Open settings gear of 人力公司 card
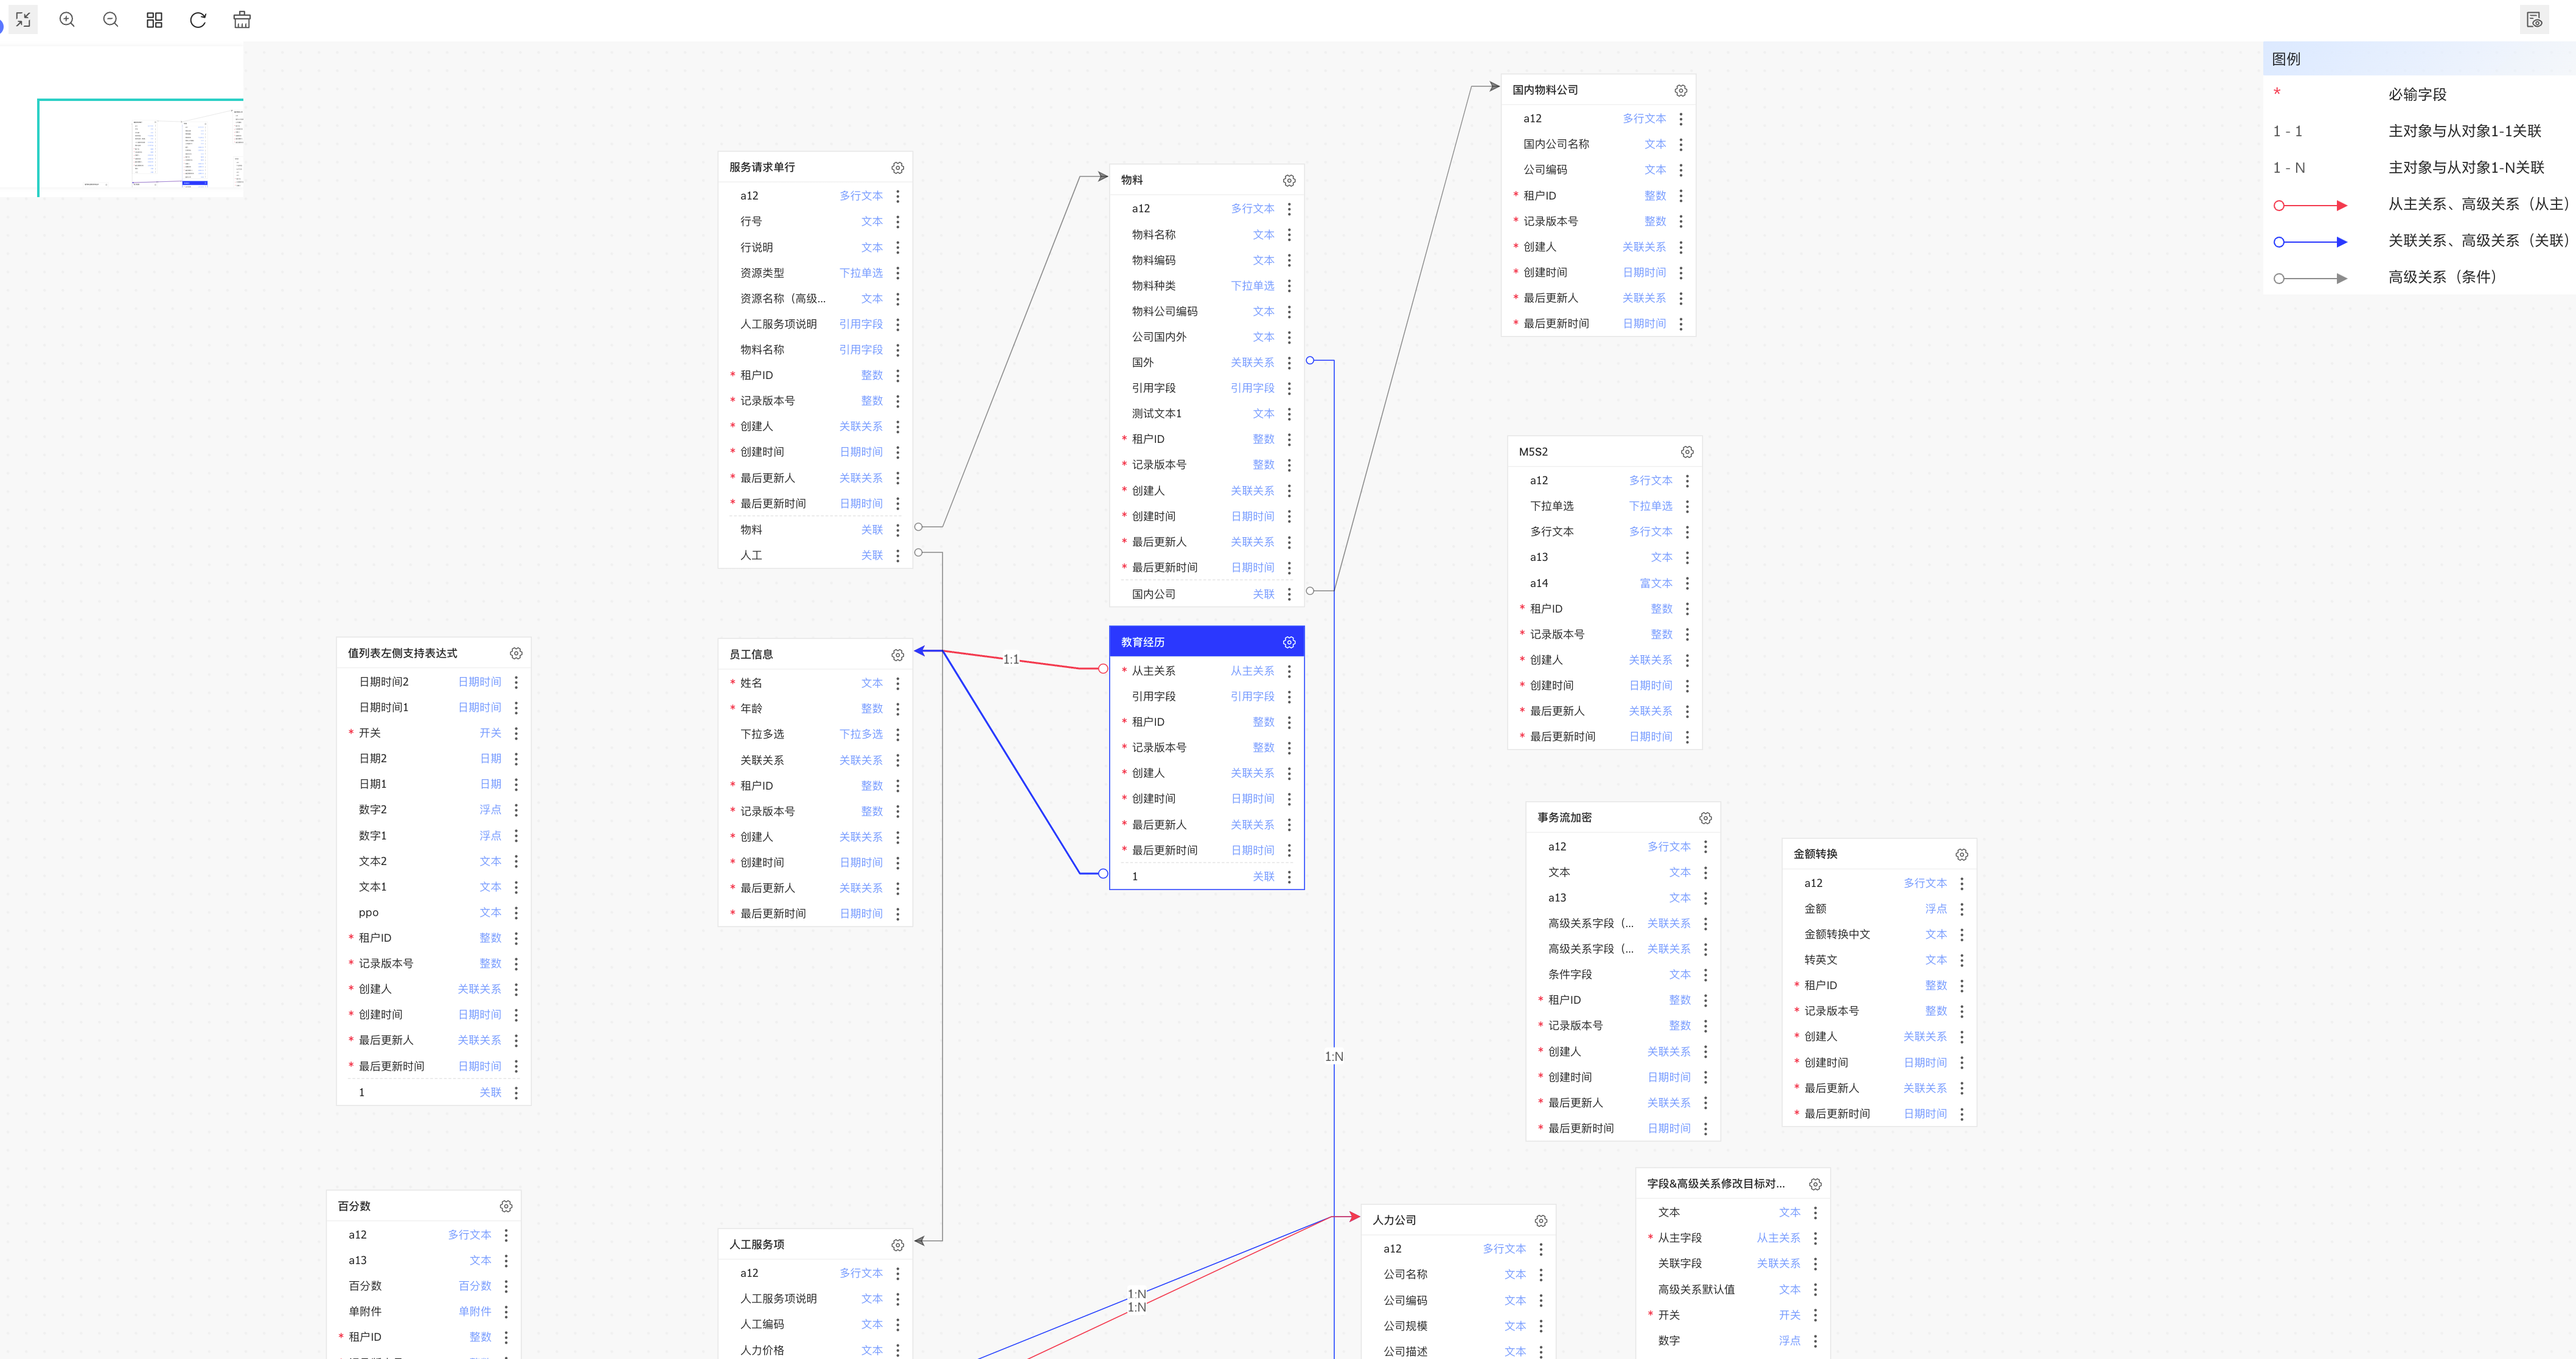Image resolution: width=2576 pixels, height=1359 pixels. click(1541, 1221)
